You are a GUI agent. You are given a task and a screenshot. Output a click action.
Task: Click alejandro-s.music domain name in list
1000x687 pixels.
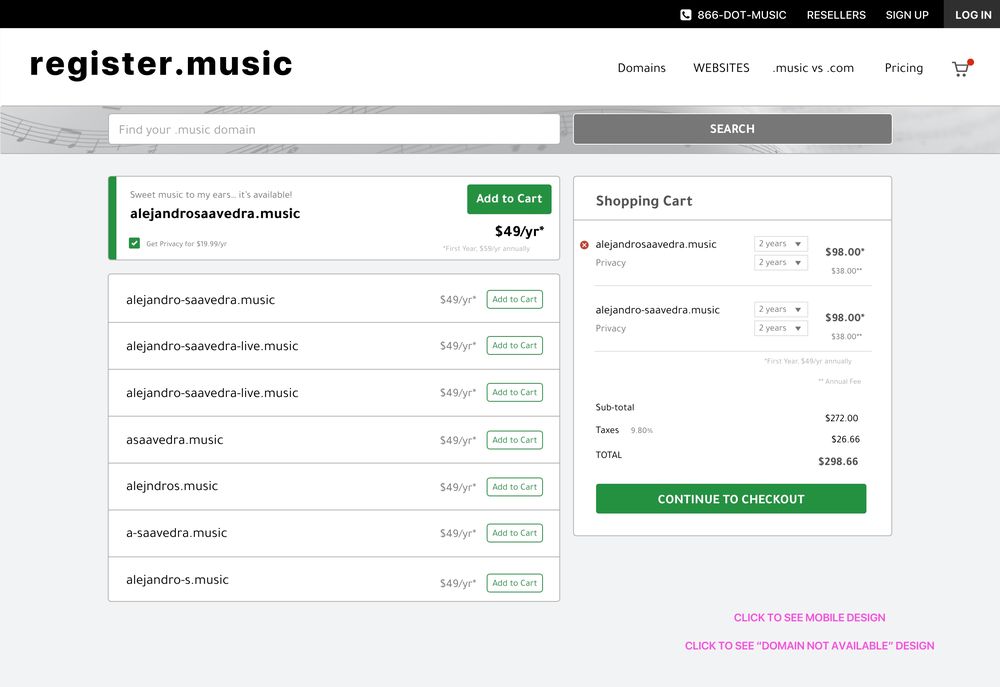pyautogui.click(x=177, y=579)
